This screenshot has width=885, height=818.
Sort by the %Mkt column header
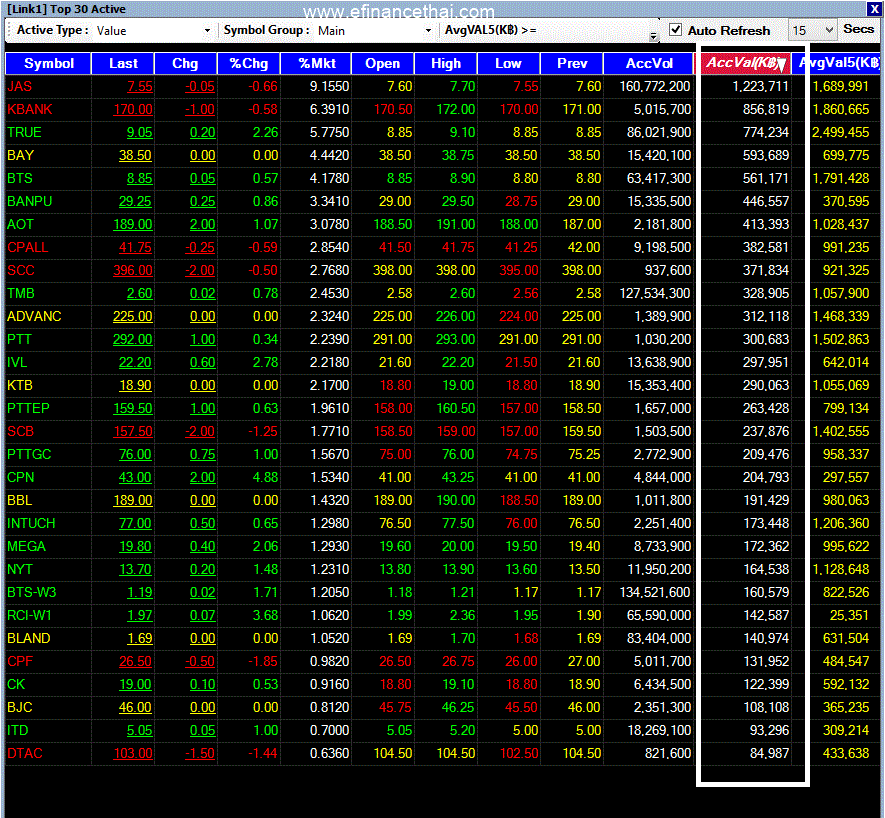(x=316, y=63)
